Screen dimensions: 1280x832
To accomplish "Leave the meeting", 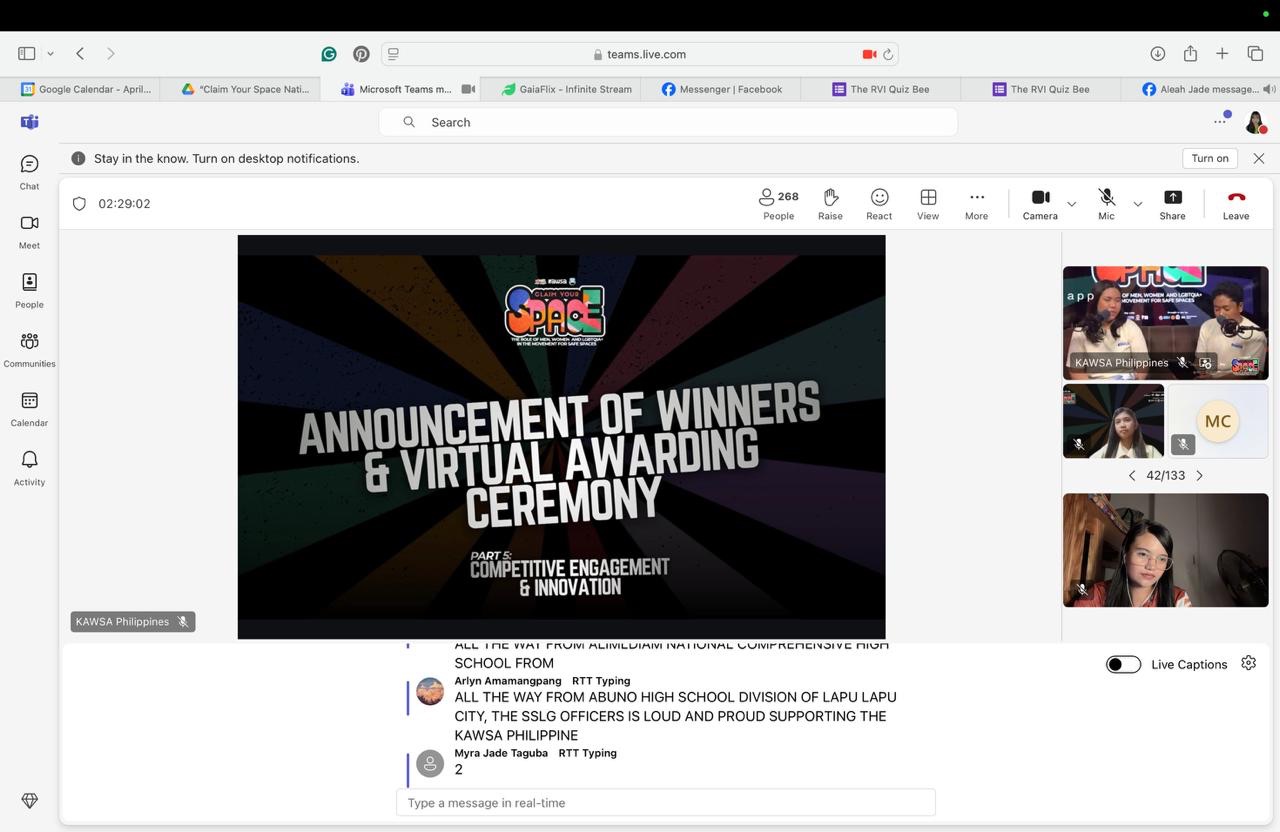I will pos(1236,204).
